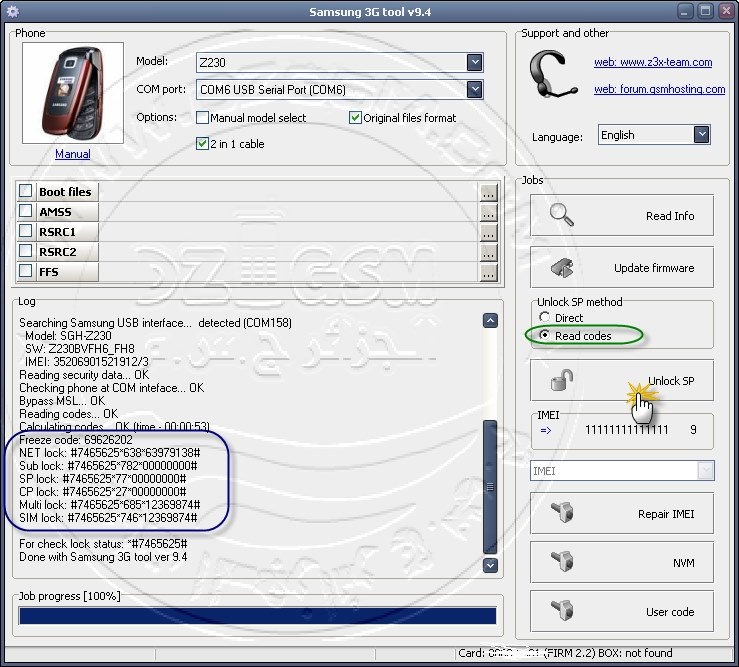Toggle the 2 in 1 cable checkbox

coord(202,143)
